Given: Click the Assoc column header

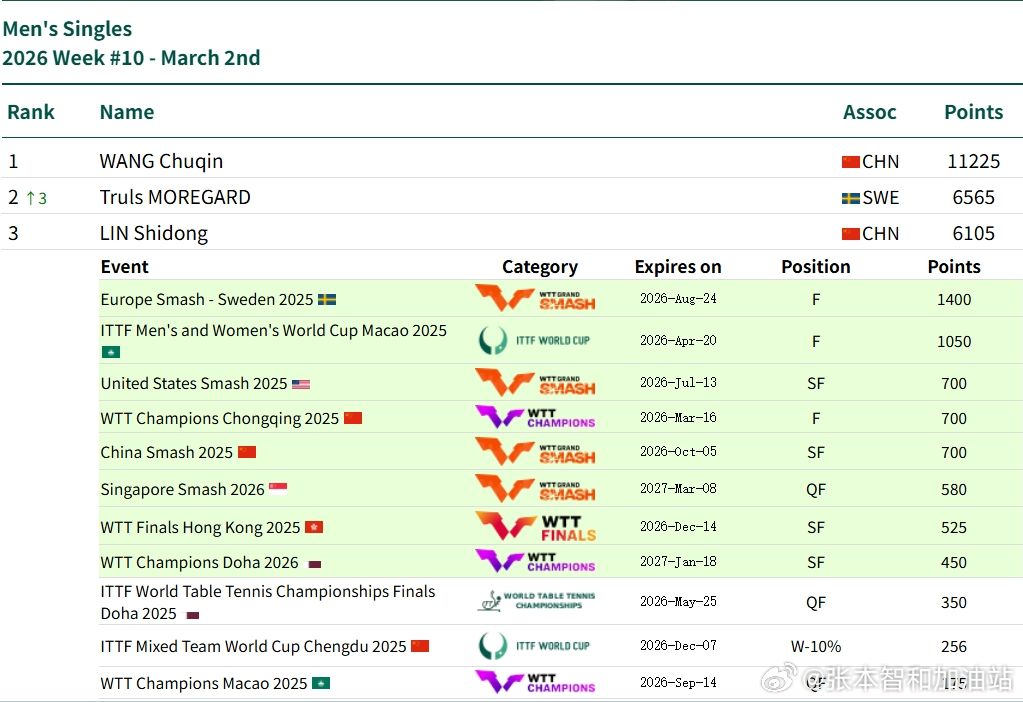Looking at the screenshot, I should point(869,112).
